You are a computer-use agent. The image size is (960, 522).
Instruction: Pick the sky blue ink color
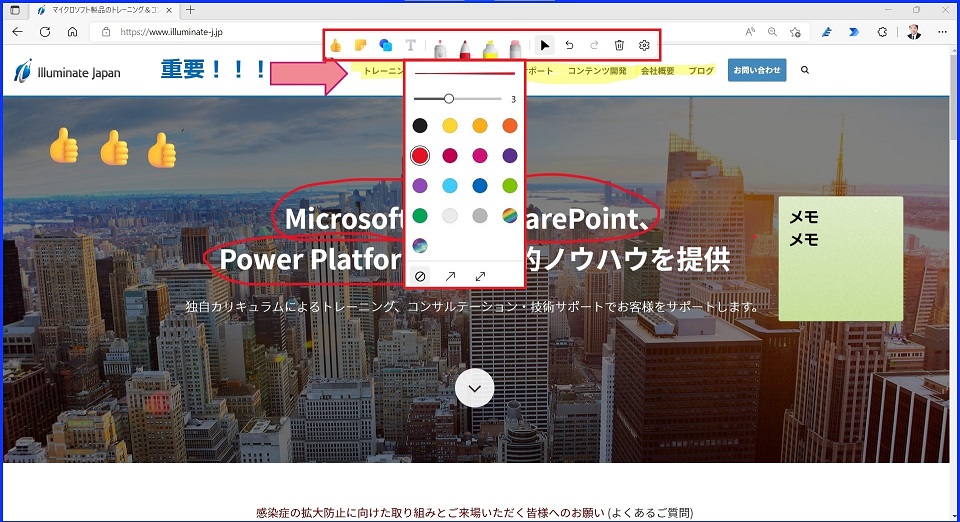(x=450, y=185)
